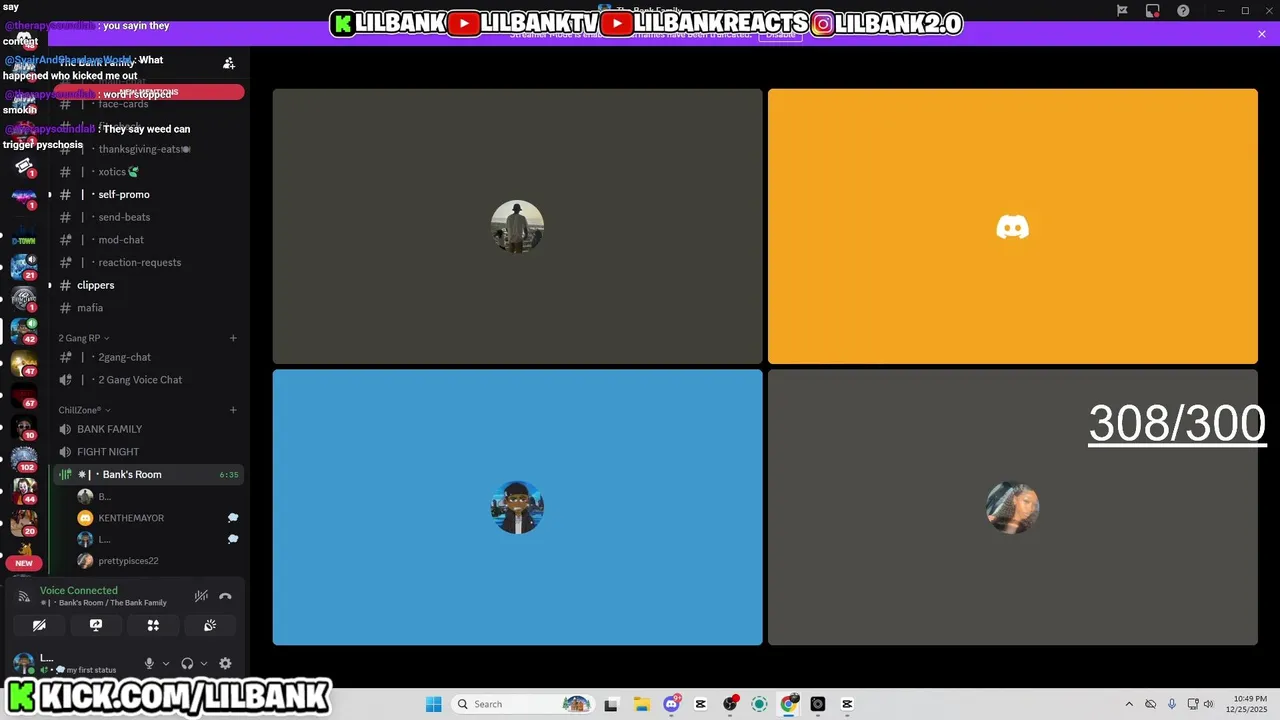
Task: Open input device options arrow beside microphone
Action: tap(166, 663)
